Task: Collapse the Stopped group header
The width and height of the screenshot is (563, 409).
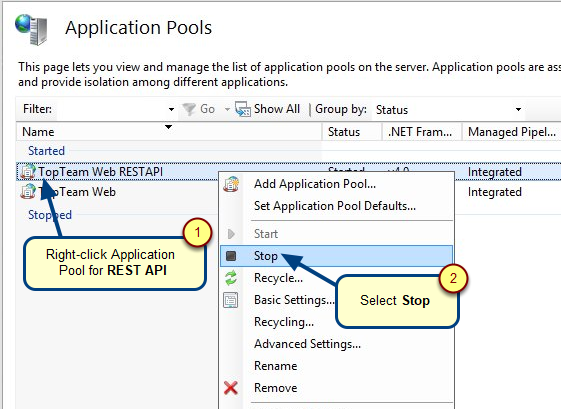Action: point(50,215)
